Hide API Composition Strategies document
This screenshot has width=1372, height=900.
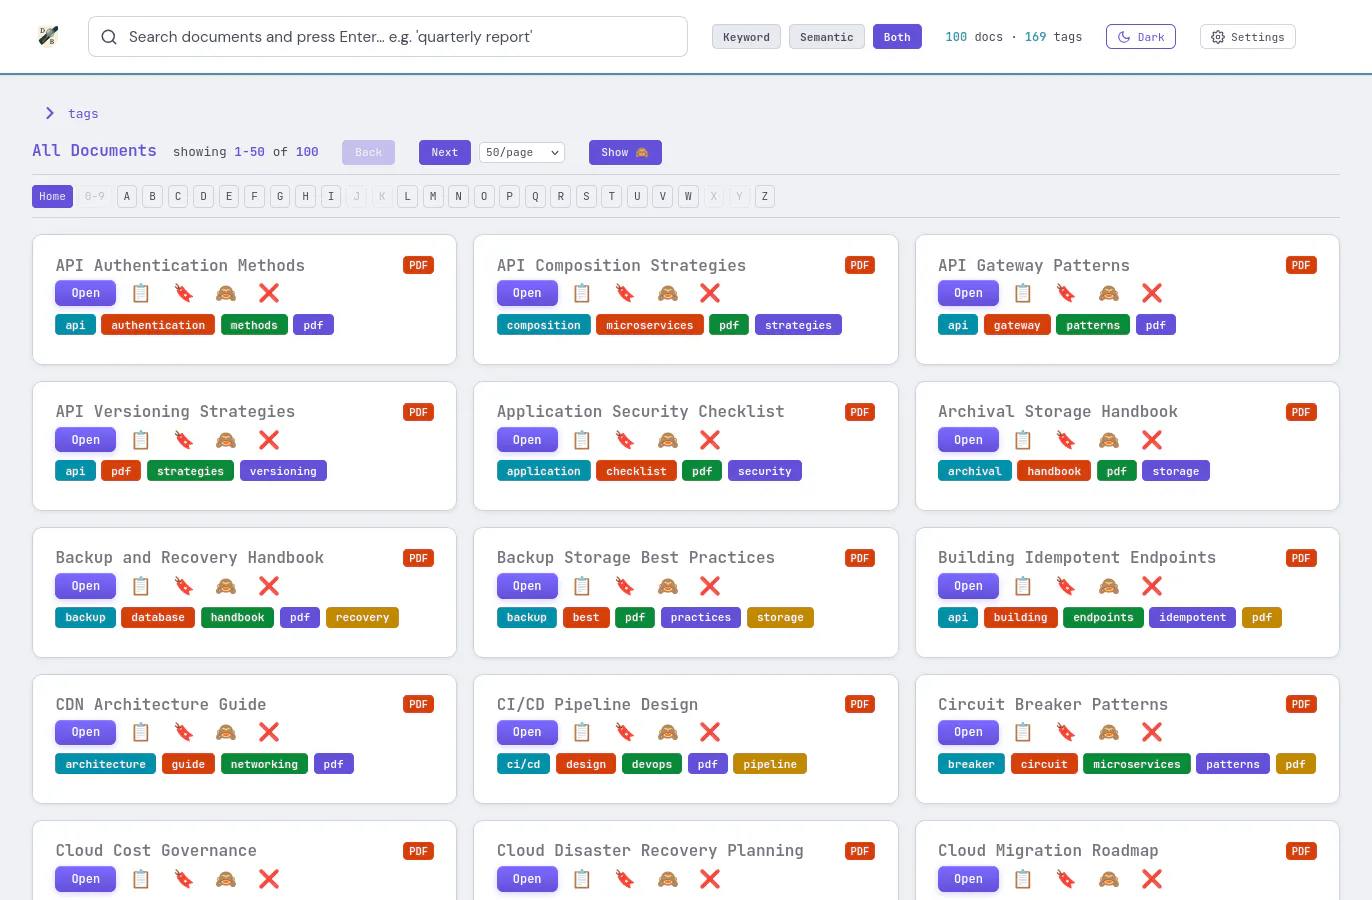click(668, 293)
